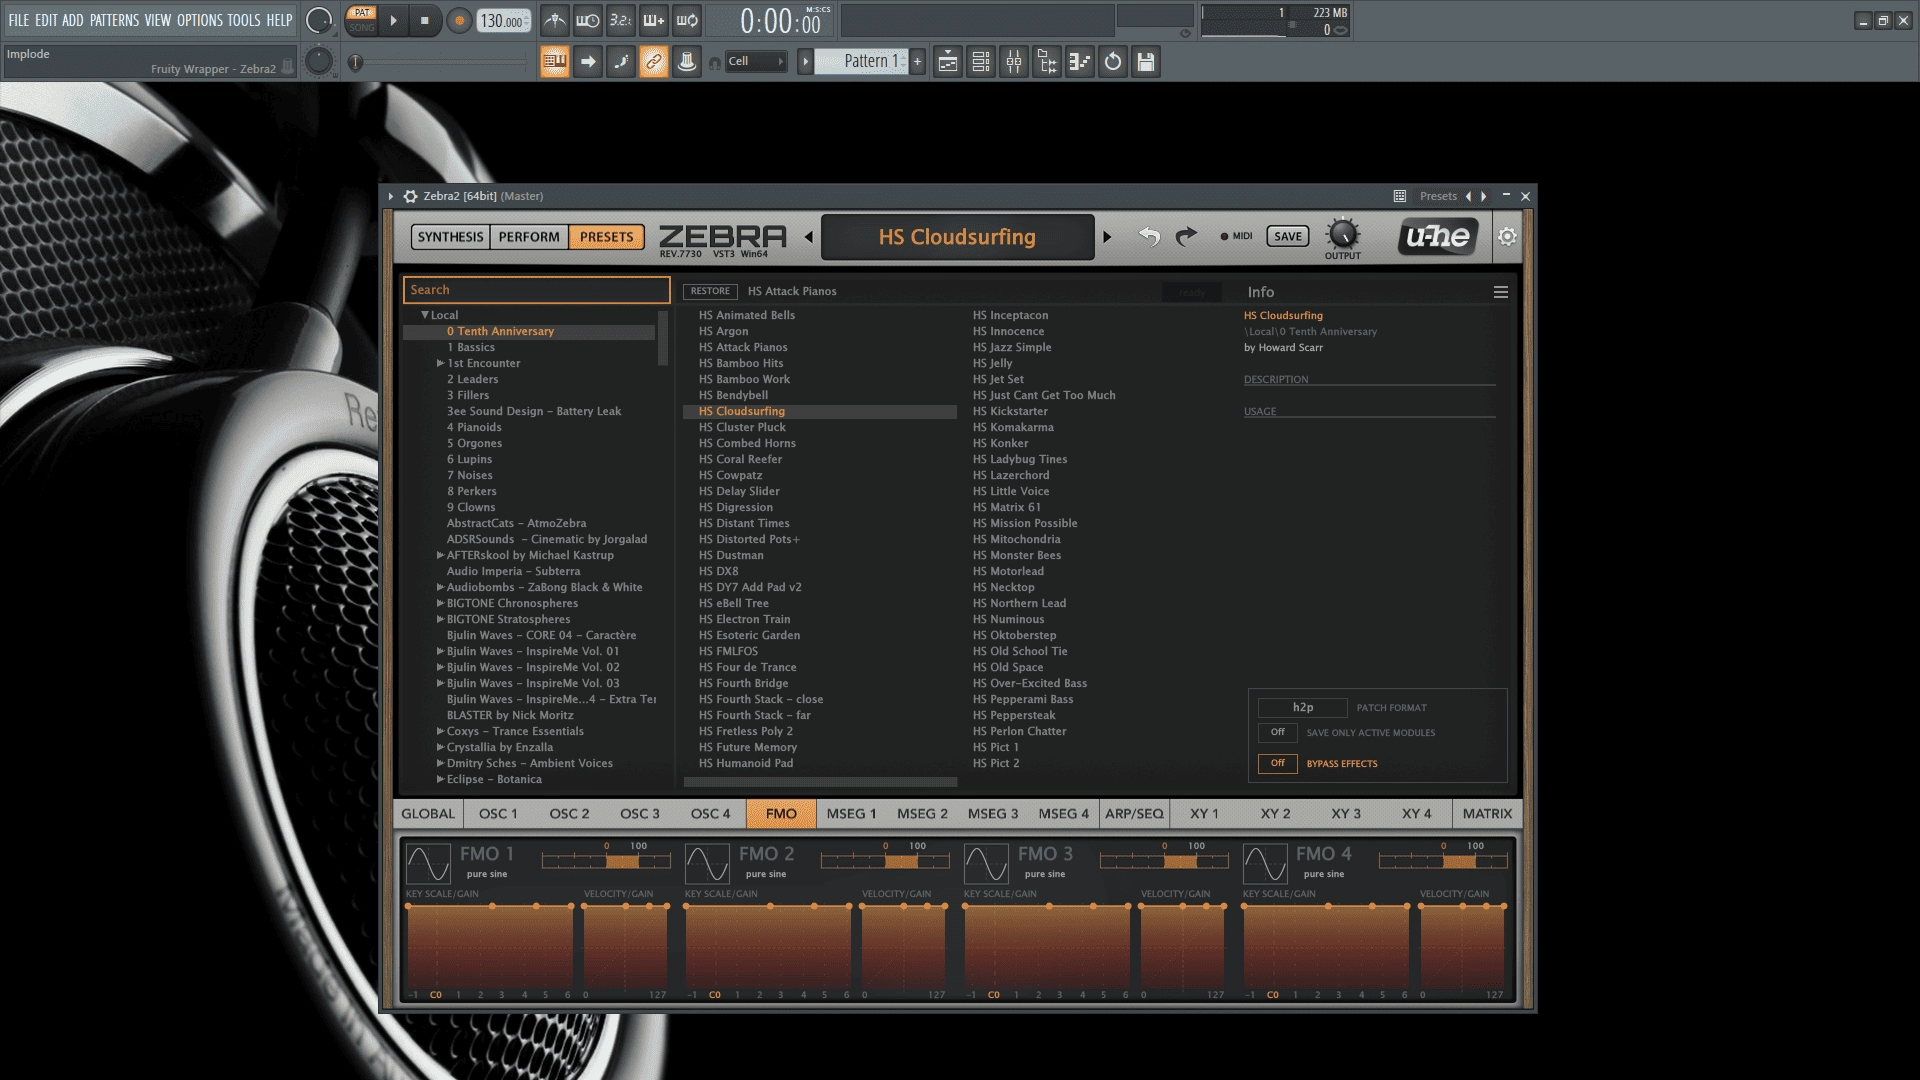This screenshot has height=1080, width=1920.
Task: Toggle the Record button
Action: [459, 21]
